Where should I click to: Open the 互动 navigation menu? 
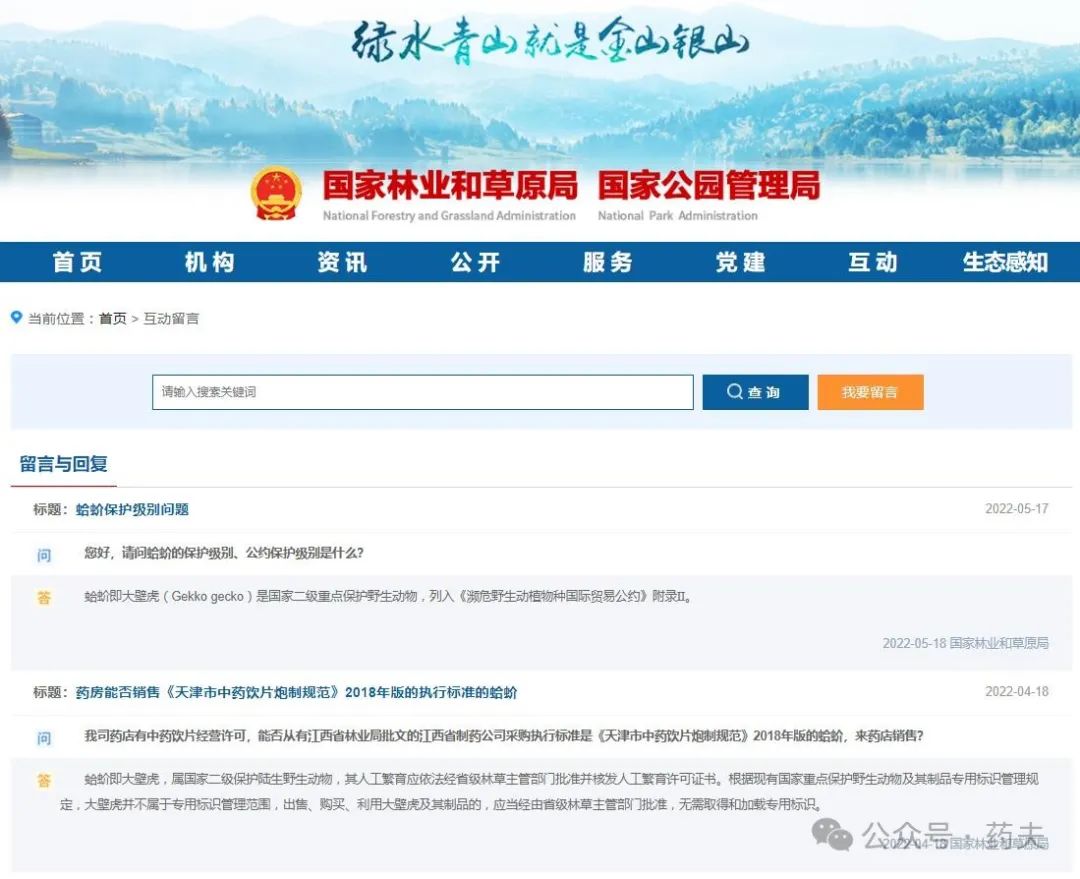[872, 262]
